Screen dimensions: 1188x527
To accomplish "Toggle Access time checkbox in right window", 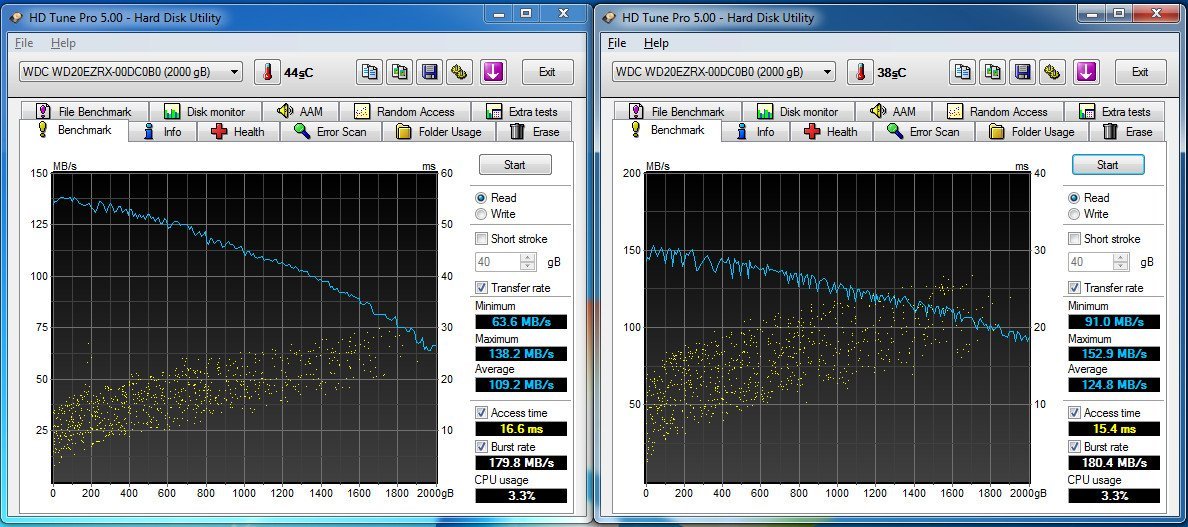I will pos(1075,413).
